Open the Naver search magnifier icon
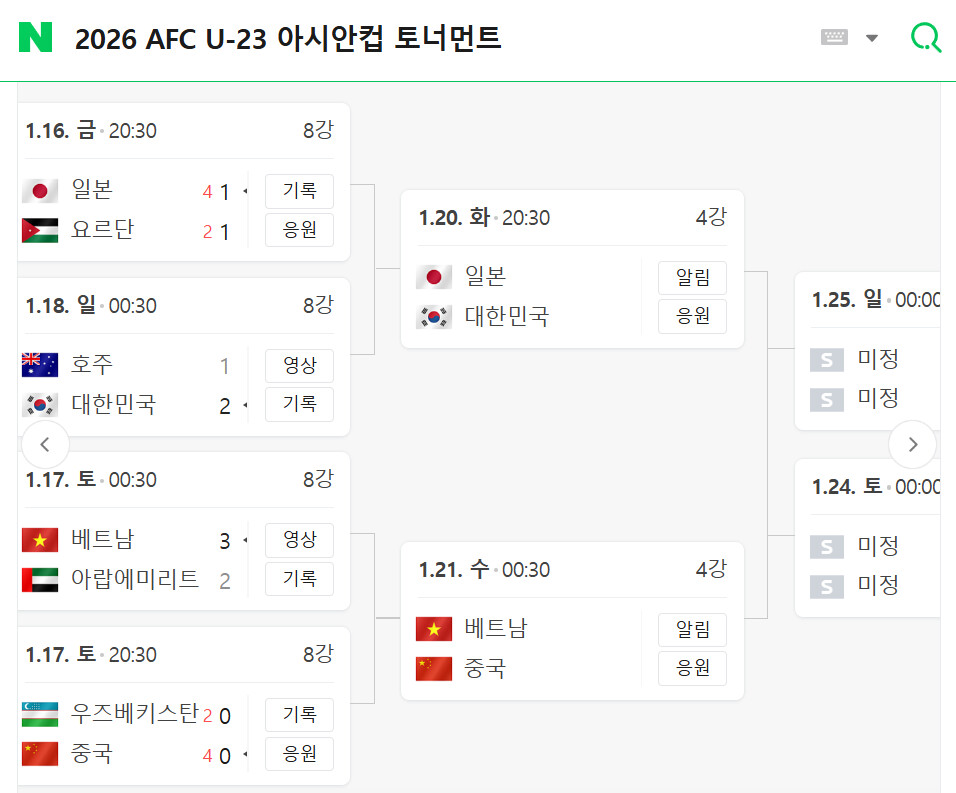The image size is (956, 793). [926, 37]
